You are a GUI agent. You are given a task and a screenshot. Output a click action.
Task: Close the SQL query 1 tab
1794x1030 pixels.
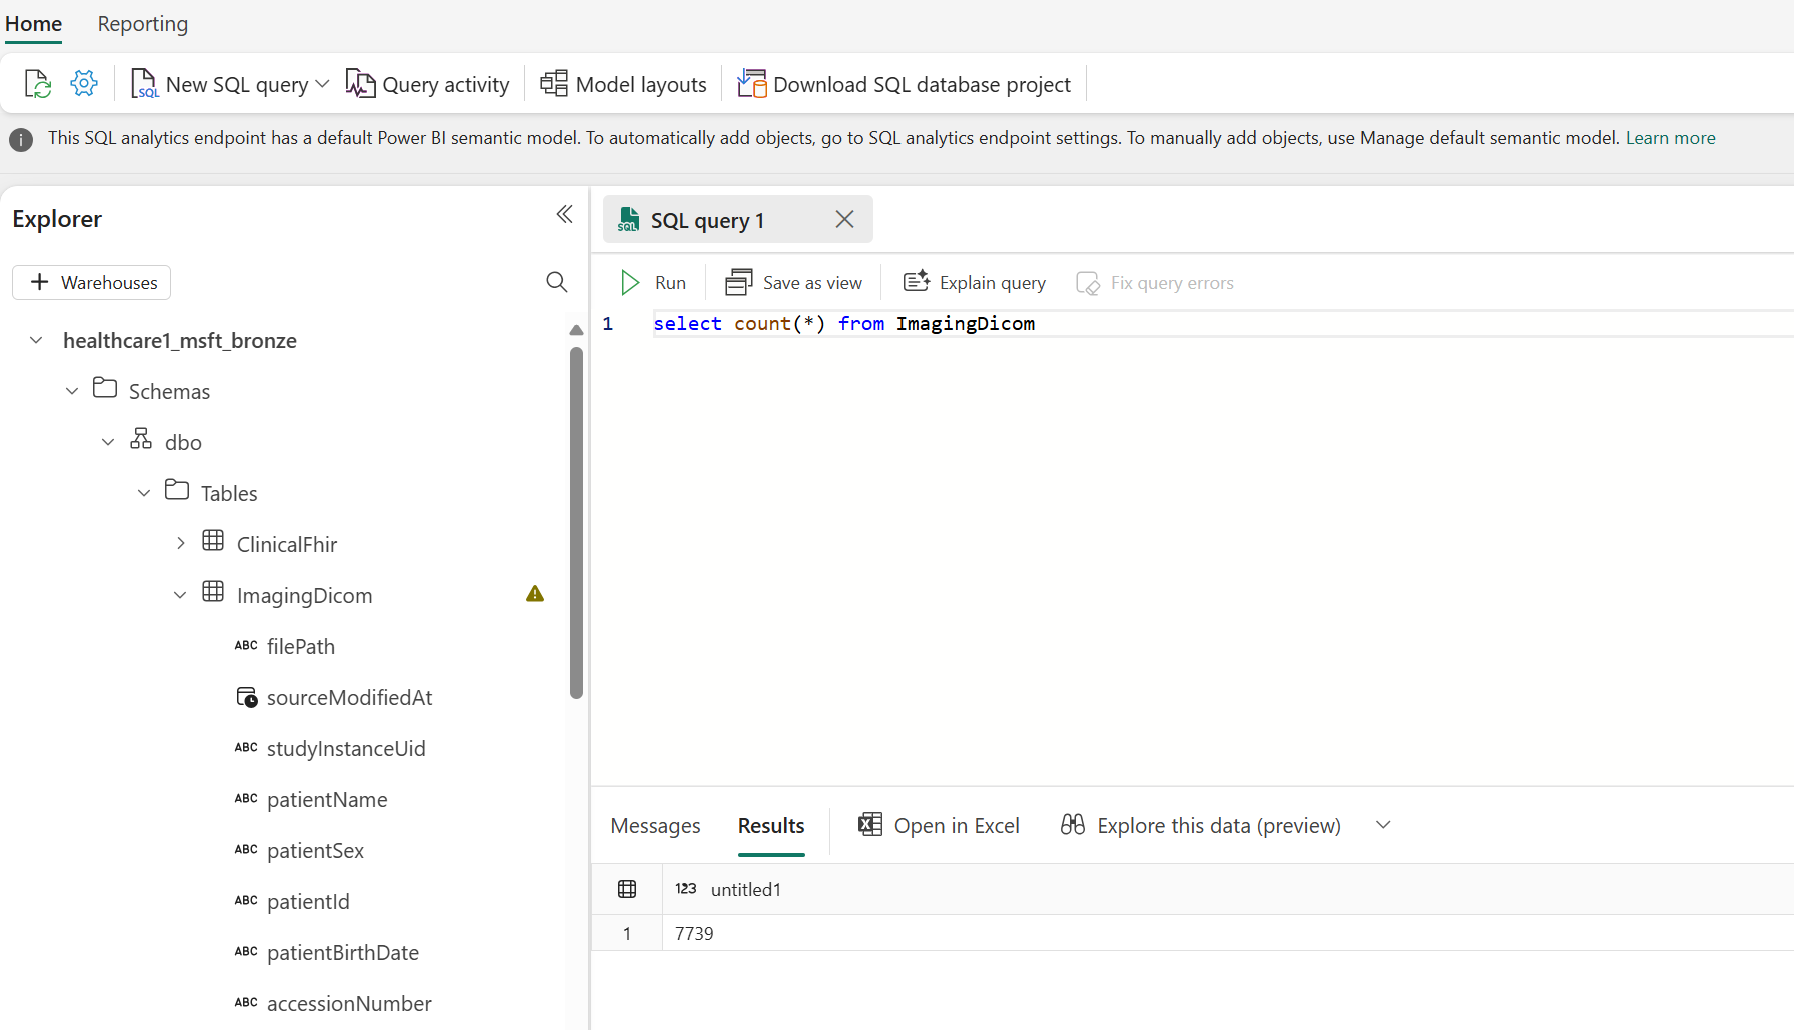[844, 219]
